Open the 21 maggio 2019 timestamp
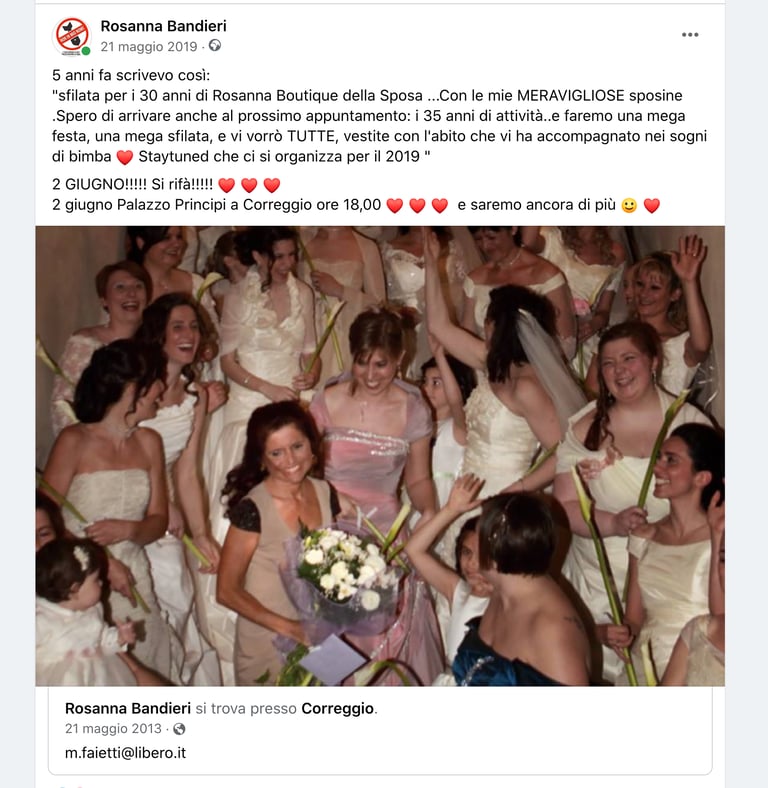 149,47
